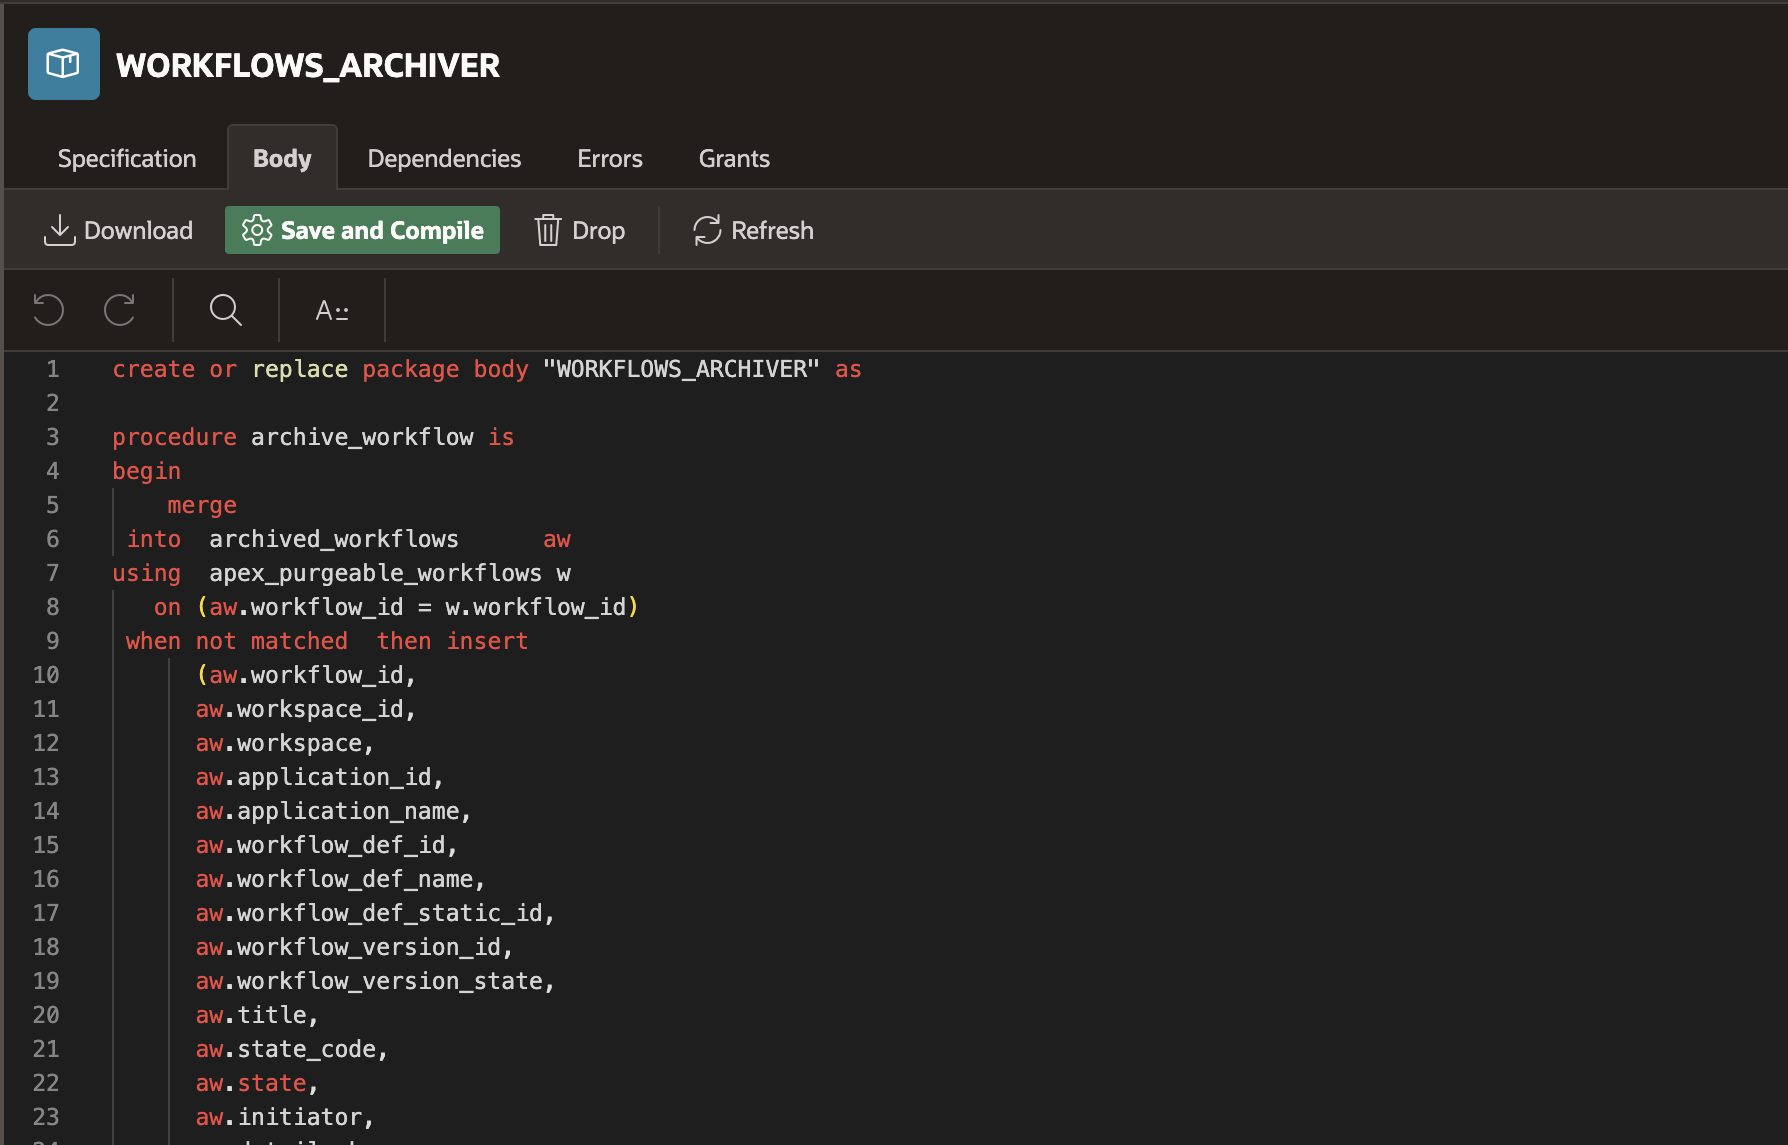This screenshot has height=1145, width=1788.
Task: Open the autocomplete A: editor option
Action: 332,310
